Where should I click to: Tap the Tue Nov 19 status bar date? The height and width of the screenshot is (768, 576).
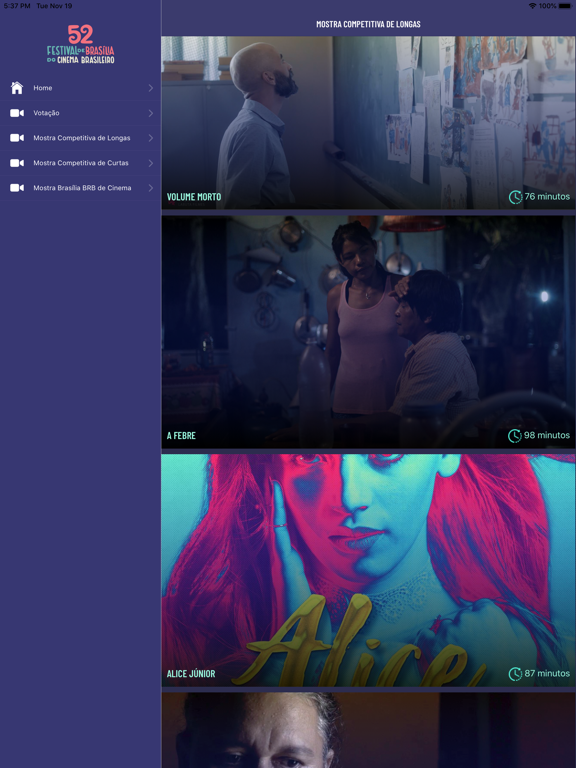(x=54, y=6)
